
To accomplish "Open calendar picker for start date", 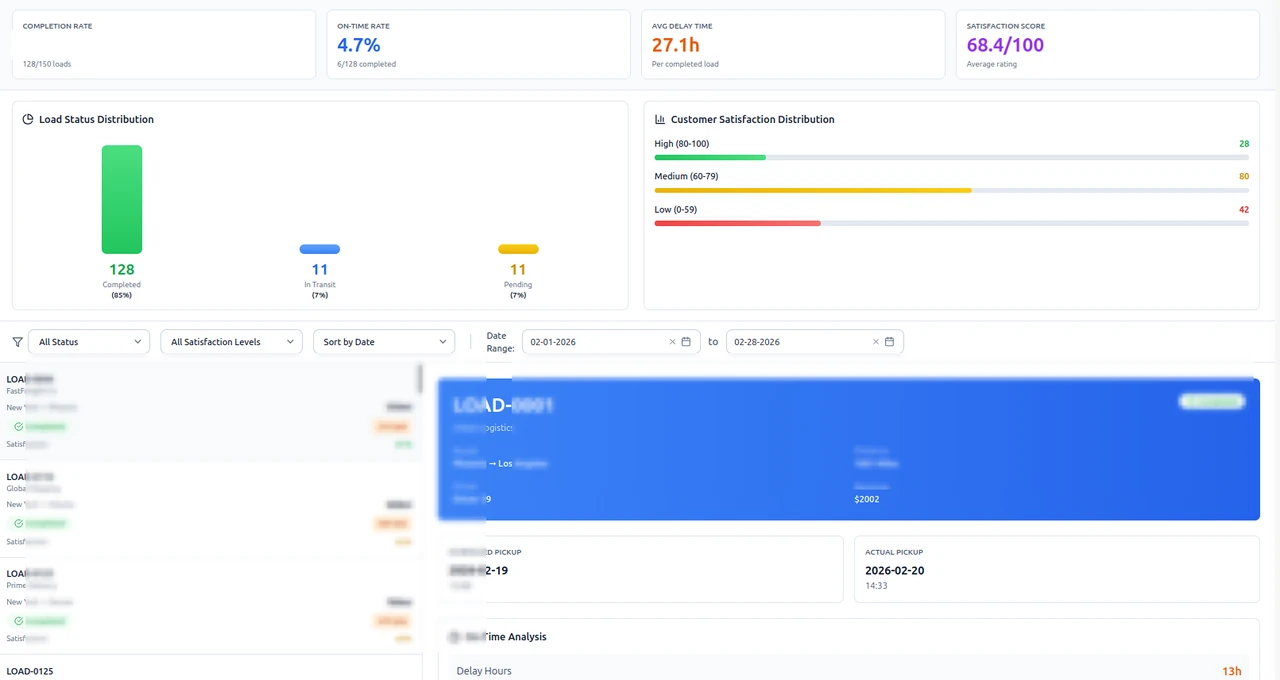I will point(686,342).
